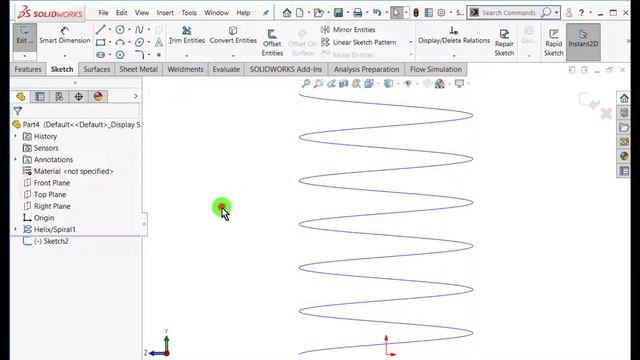Open the Insert menu
640x360 pixels.
(165, 13)
